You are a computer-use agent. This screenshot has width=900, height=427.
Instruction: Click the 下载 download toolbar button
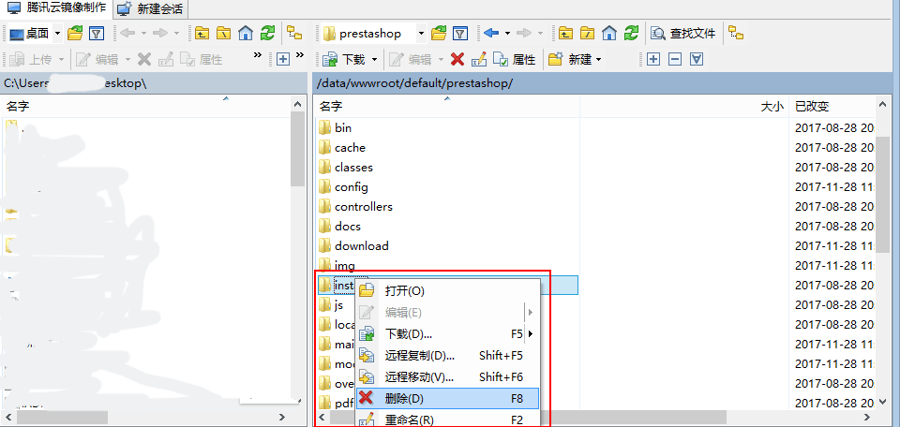coord(346,60)
